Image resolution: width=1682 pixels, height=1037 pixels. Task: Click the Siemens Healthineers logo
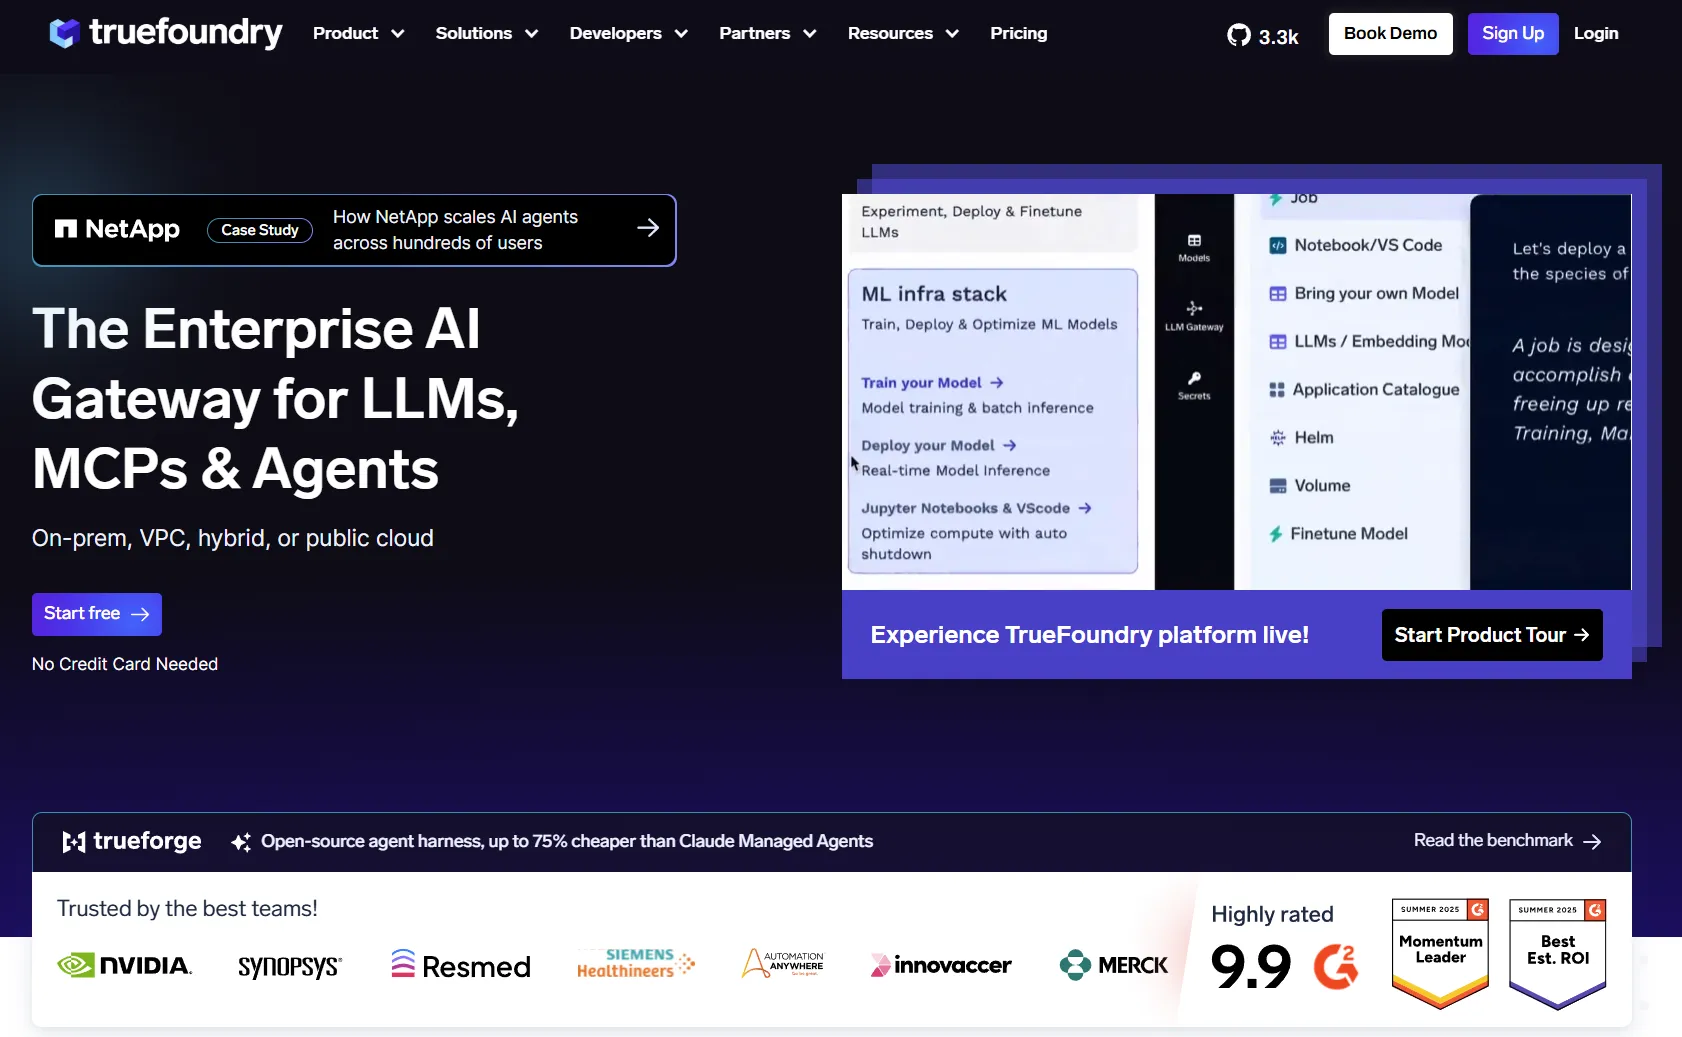[x=636, y=963]
